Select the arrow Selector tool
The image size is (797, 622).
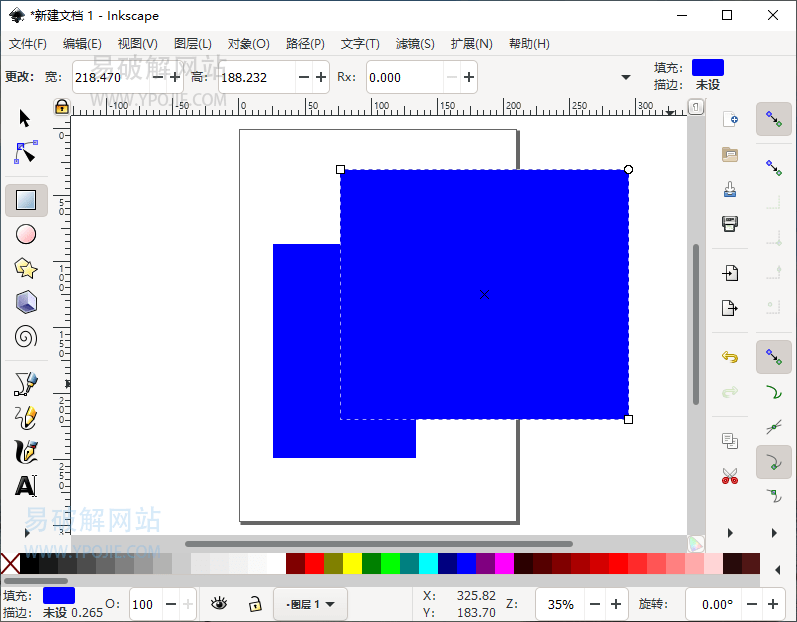point(24,118)
